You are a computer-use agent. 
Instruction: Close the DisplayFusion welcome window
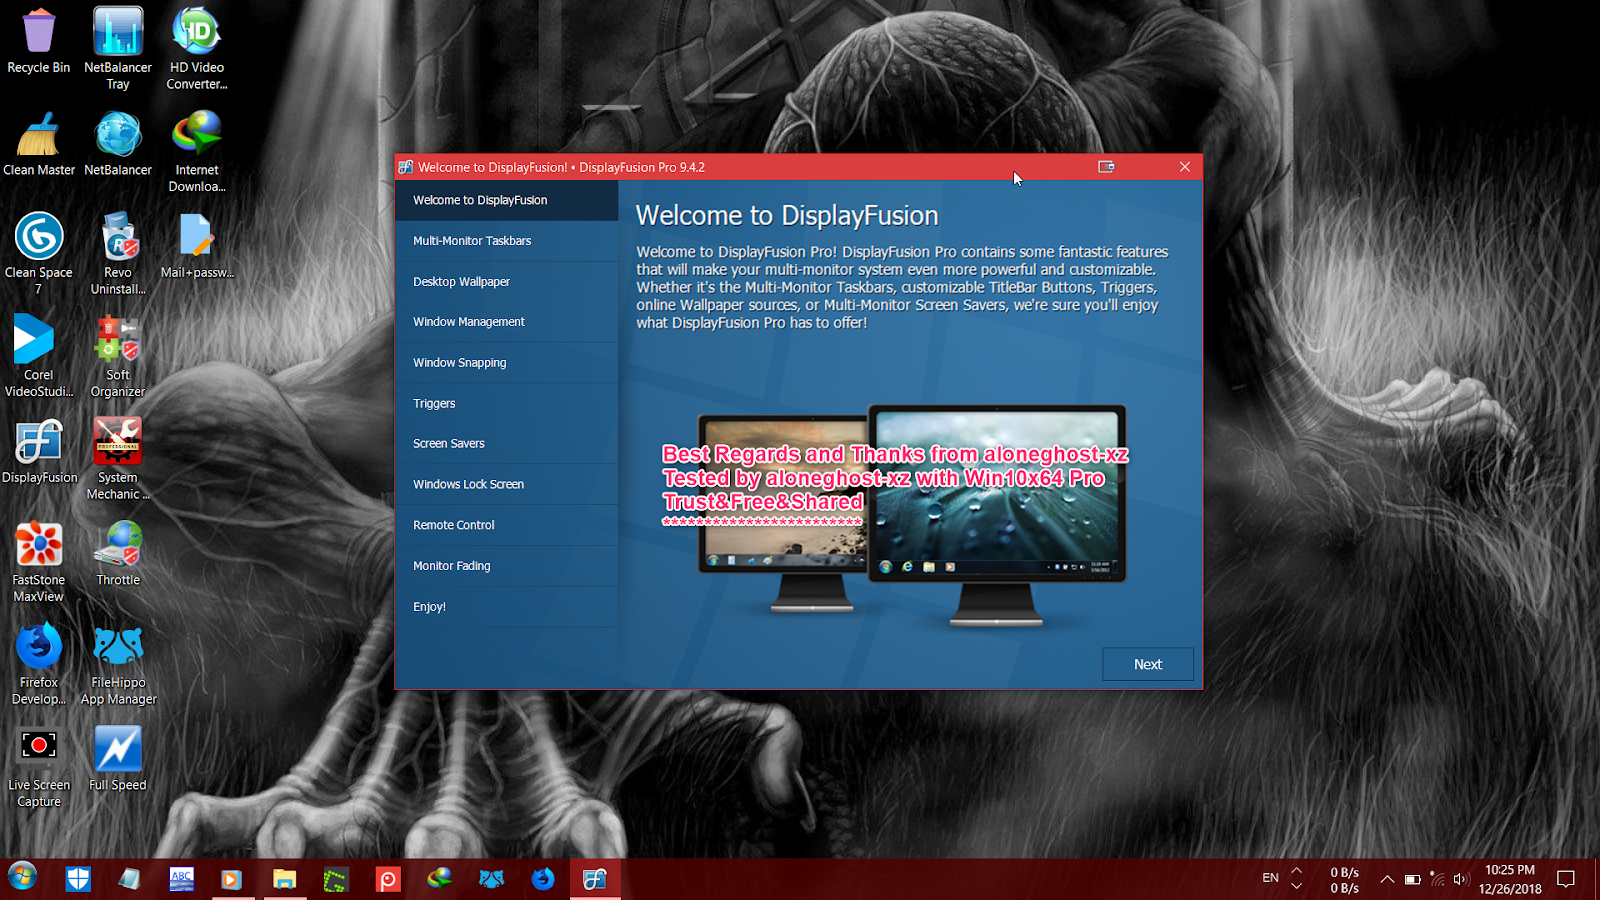coord(1185,167)
